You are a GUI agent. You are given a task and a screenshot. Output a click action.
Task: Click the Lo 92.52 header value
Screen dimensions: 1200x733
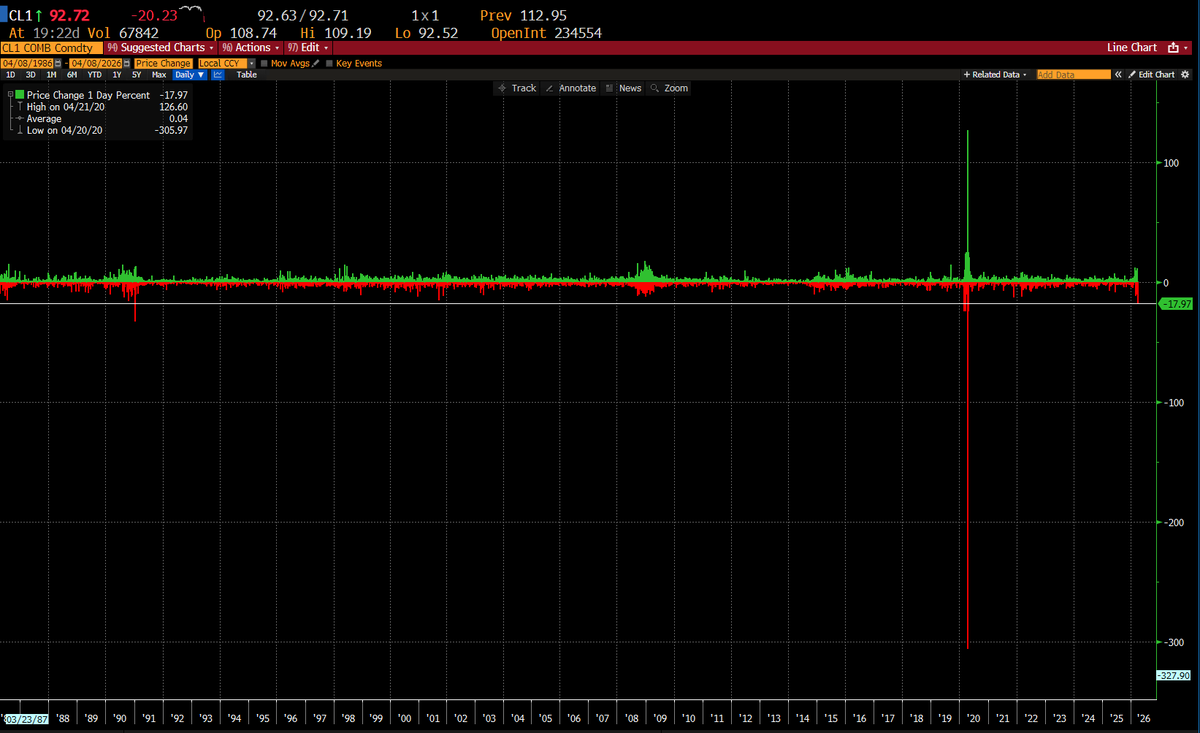[x=426, y=33]
